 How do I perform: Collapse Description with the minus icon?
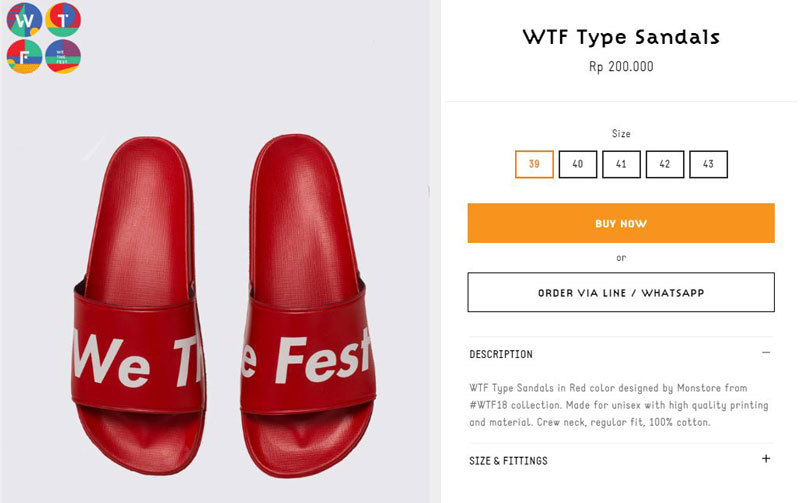click(x=766, y=353)
